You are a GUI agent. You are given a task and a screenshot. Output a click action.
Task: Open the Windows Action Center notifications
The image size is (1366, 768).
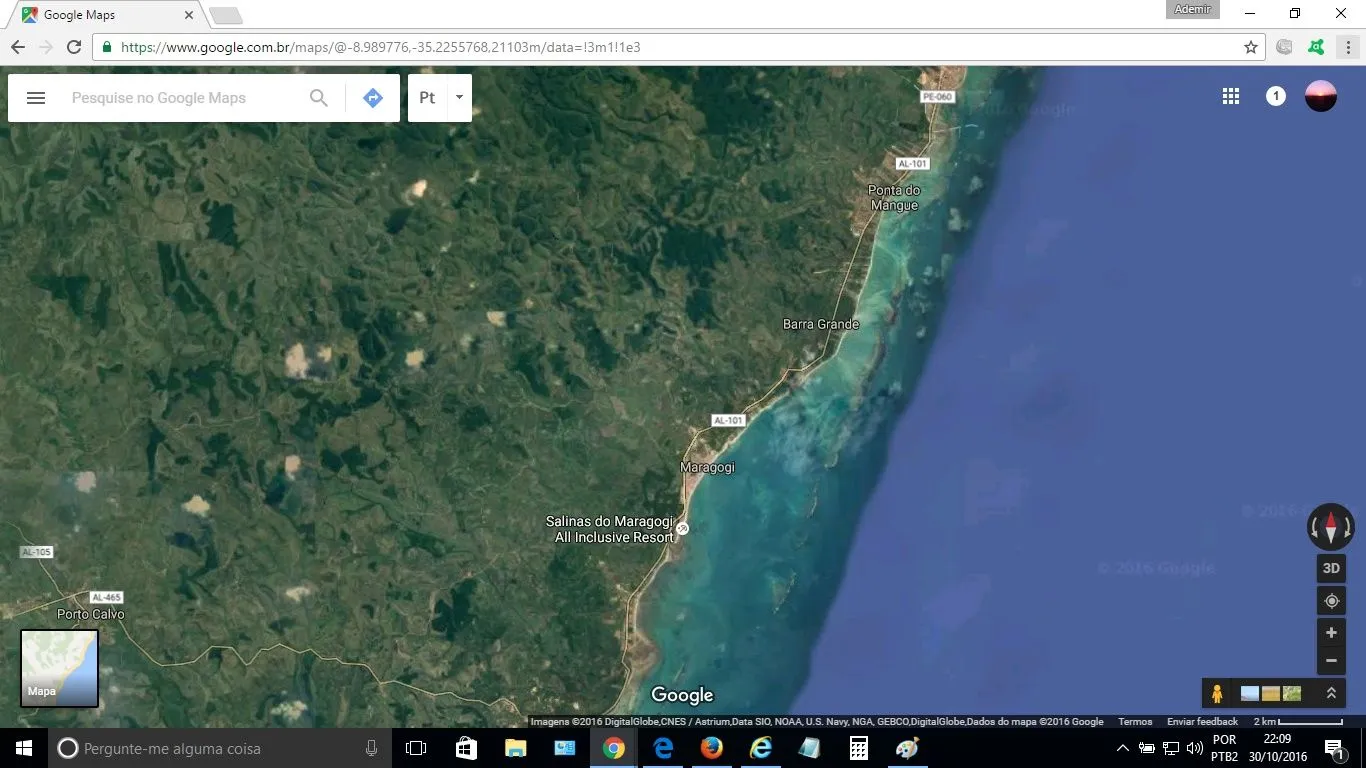click(x=1334, y=748)
